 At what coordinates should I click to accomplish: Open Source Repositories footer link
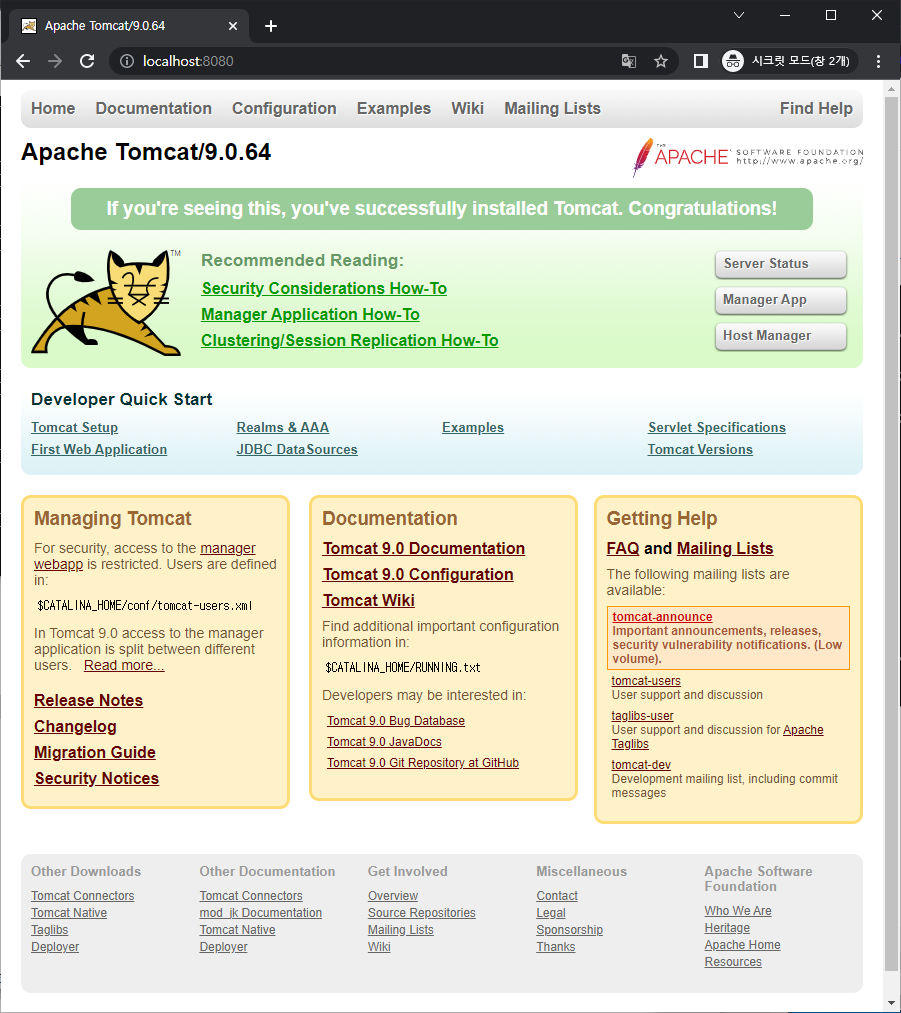421,912
